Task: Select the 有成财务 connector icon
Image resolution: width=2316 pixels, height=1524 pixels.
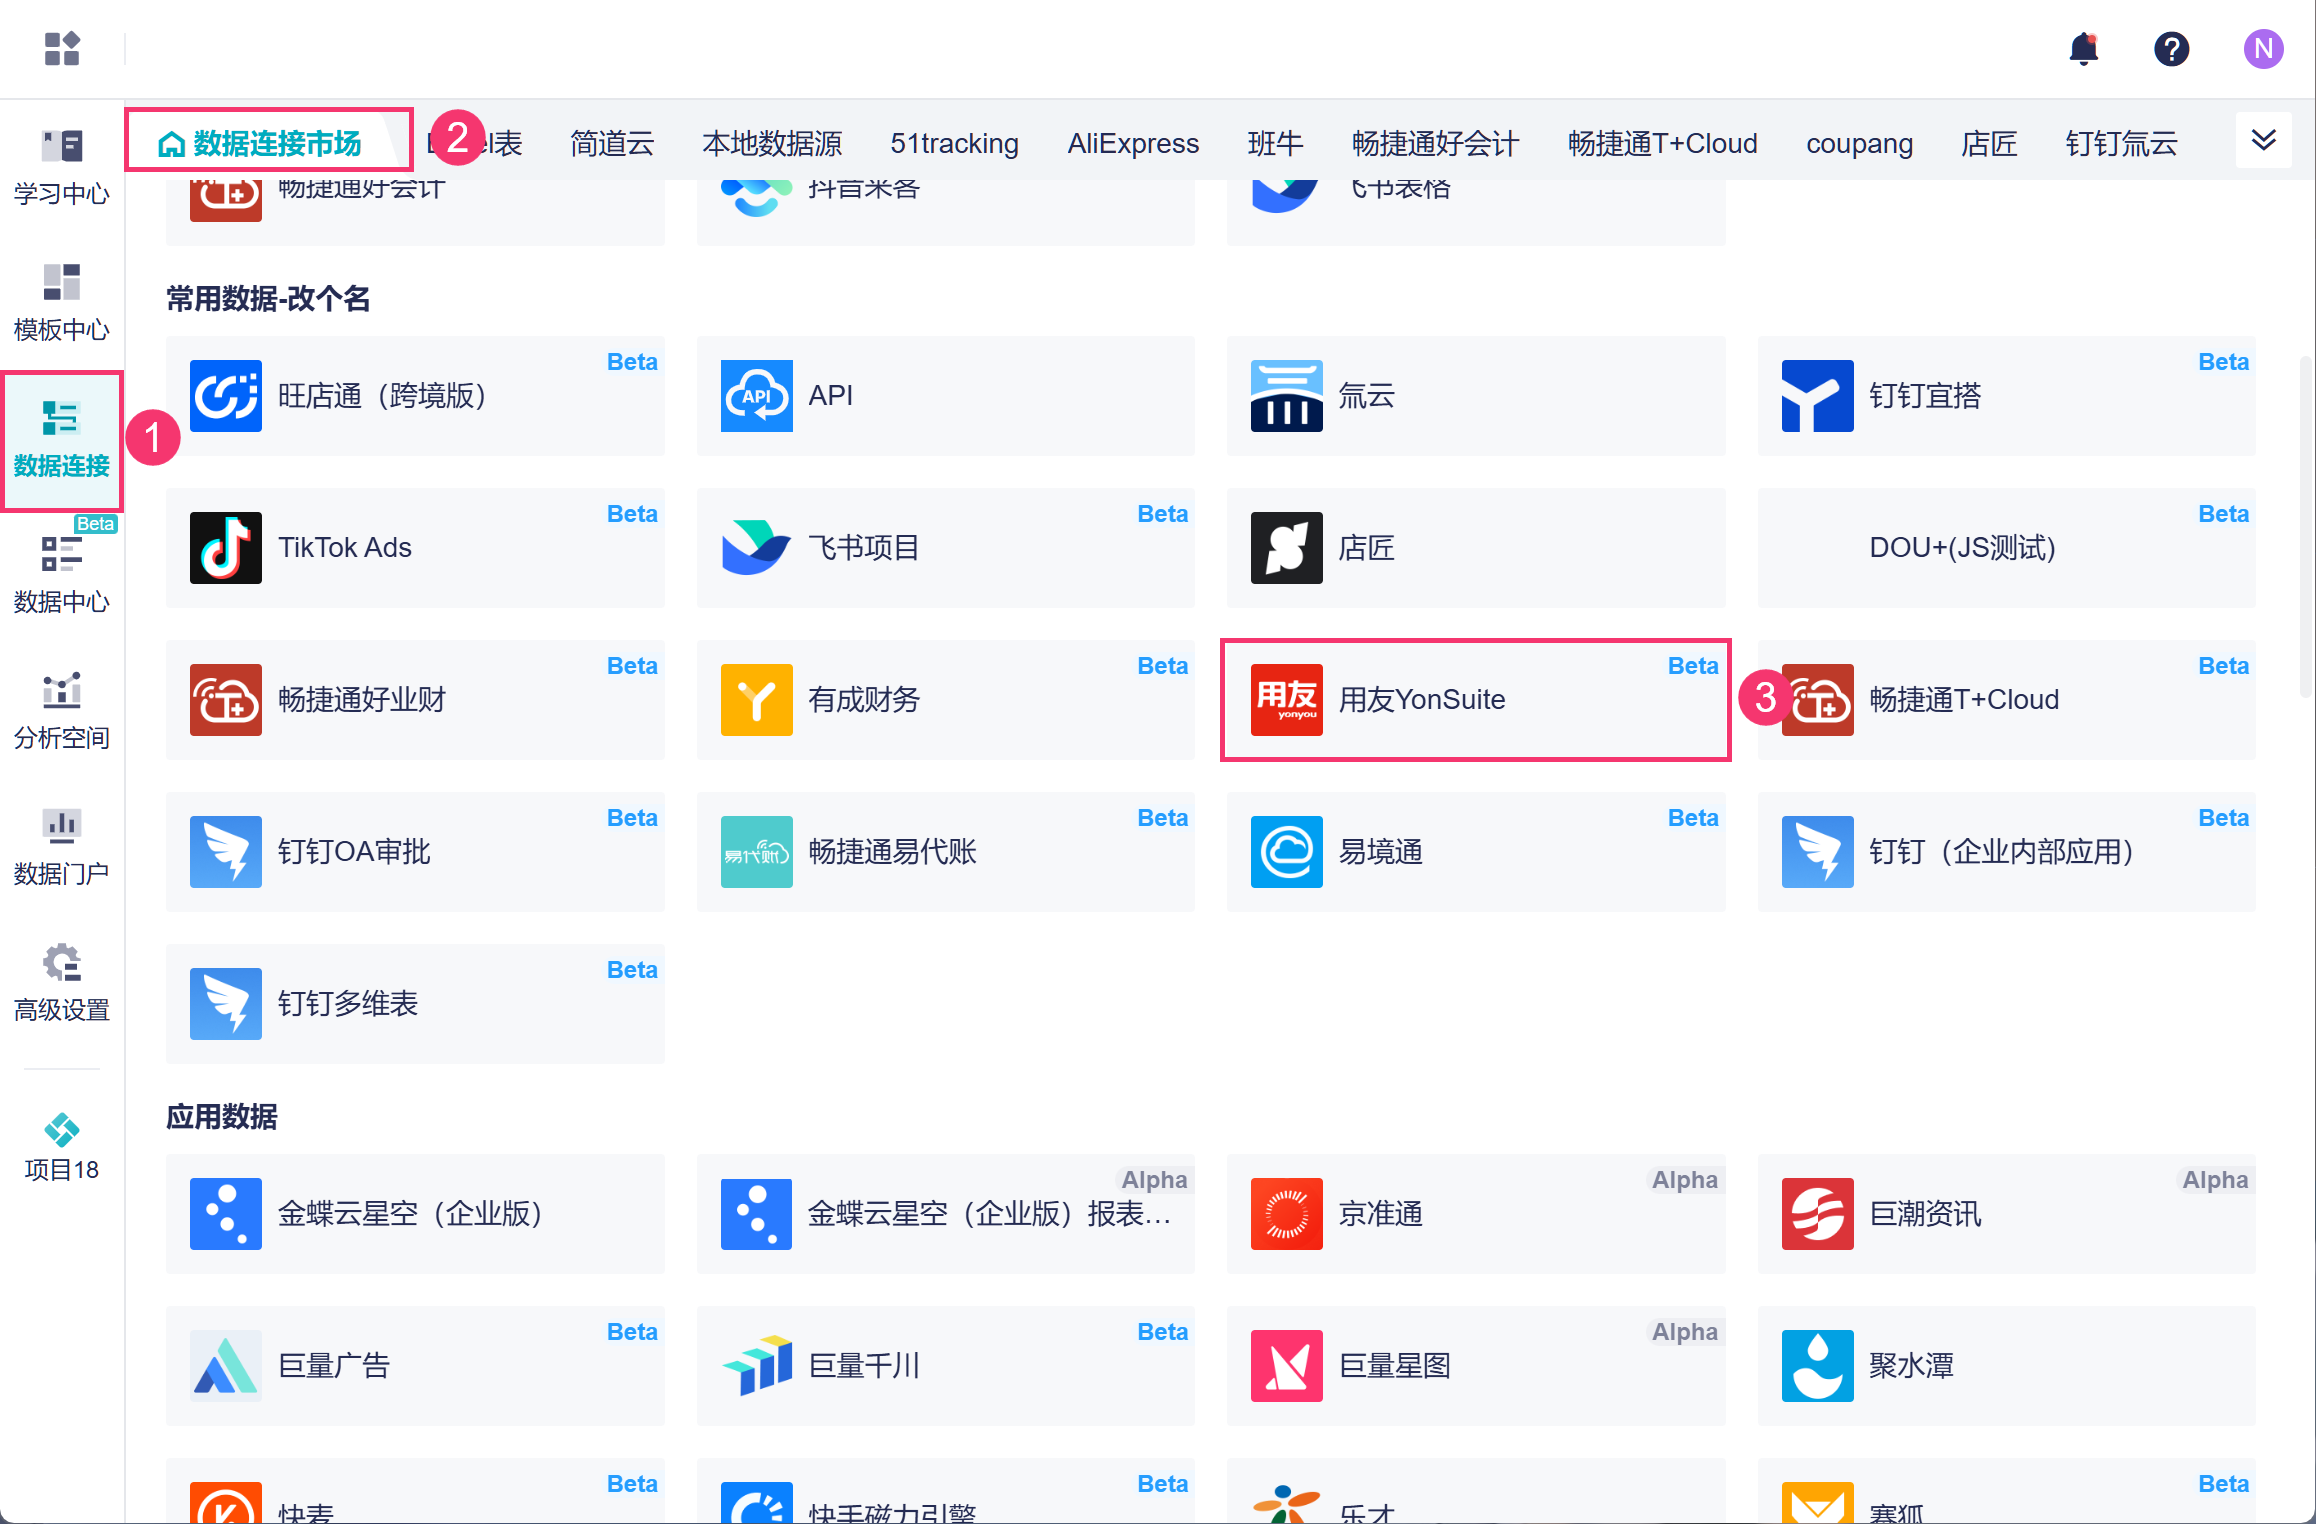Action: (757, 700)
